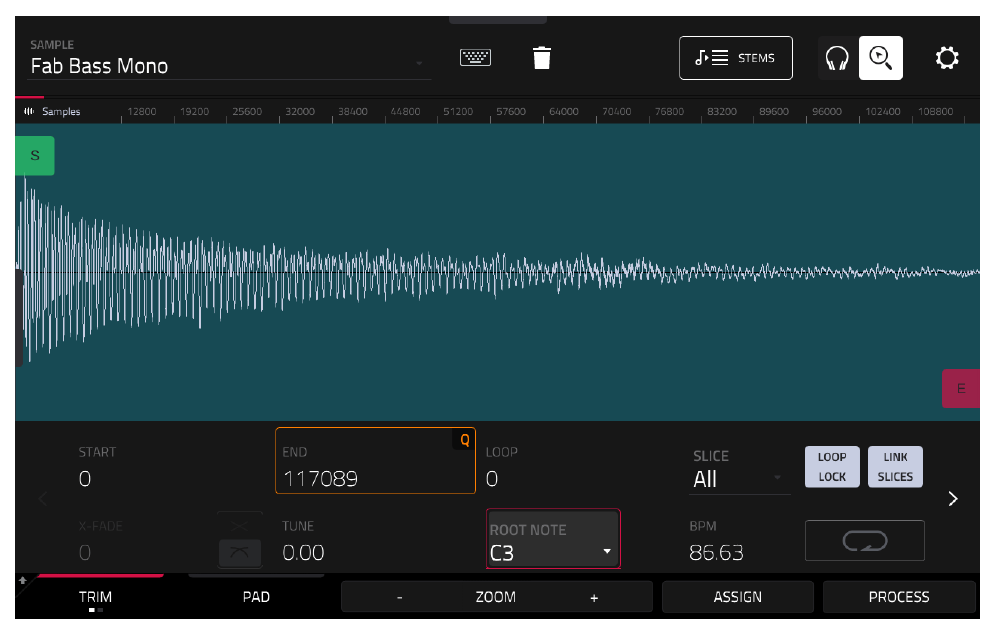Open the SLICE All dropdown

pyautogui.click(x=741, y=471)
